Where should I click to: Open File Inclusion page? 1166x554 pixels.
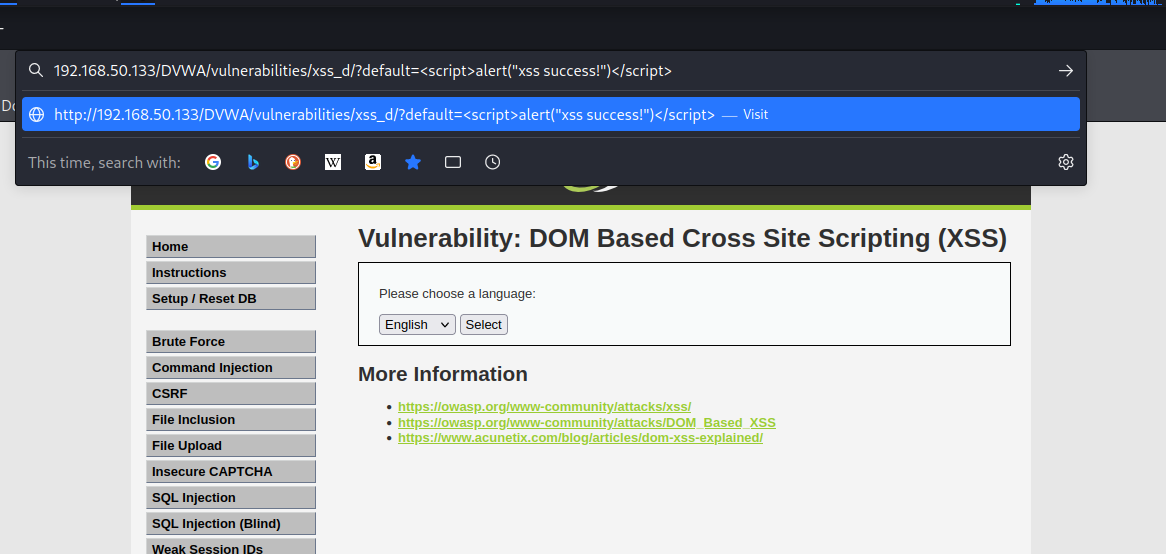(231, 419)
